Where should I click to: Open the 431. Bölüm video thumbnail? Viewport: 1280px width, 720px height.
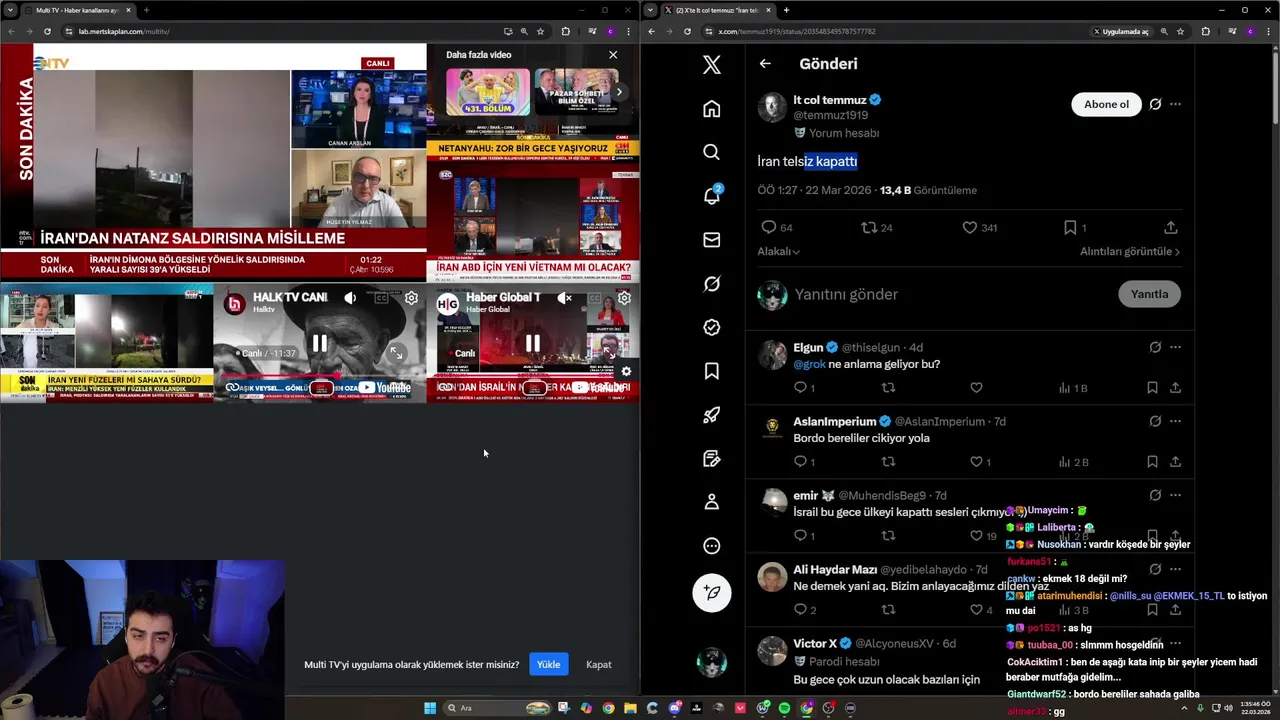tap(488, 92)
